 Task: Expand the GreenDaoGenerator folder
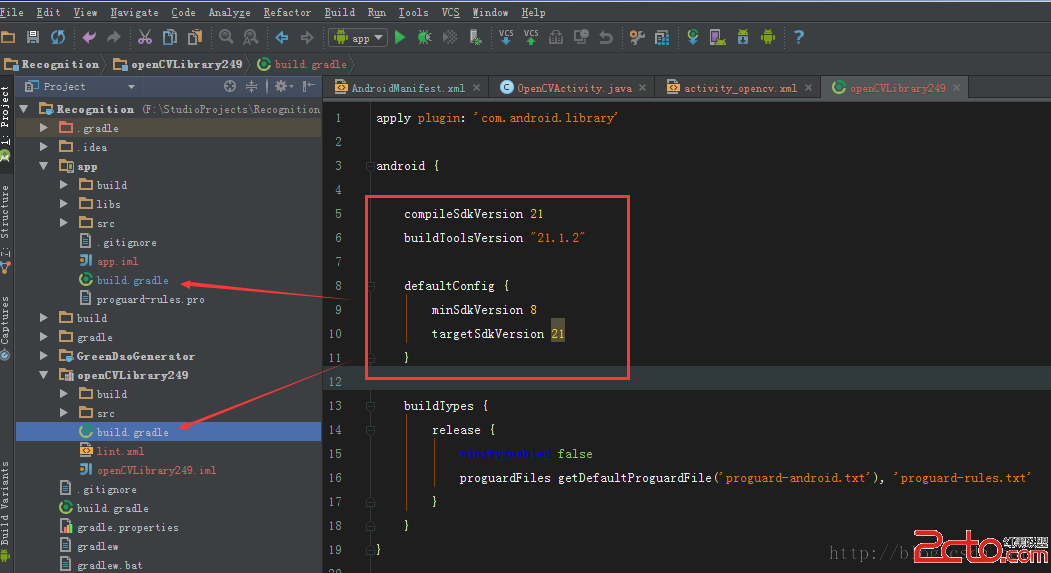(x=43, y=356)
